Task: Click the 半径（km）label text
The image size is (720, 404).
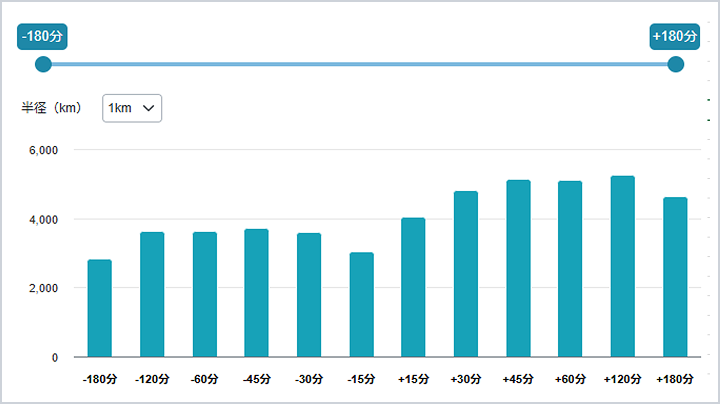Action: point(51,108)
